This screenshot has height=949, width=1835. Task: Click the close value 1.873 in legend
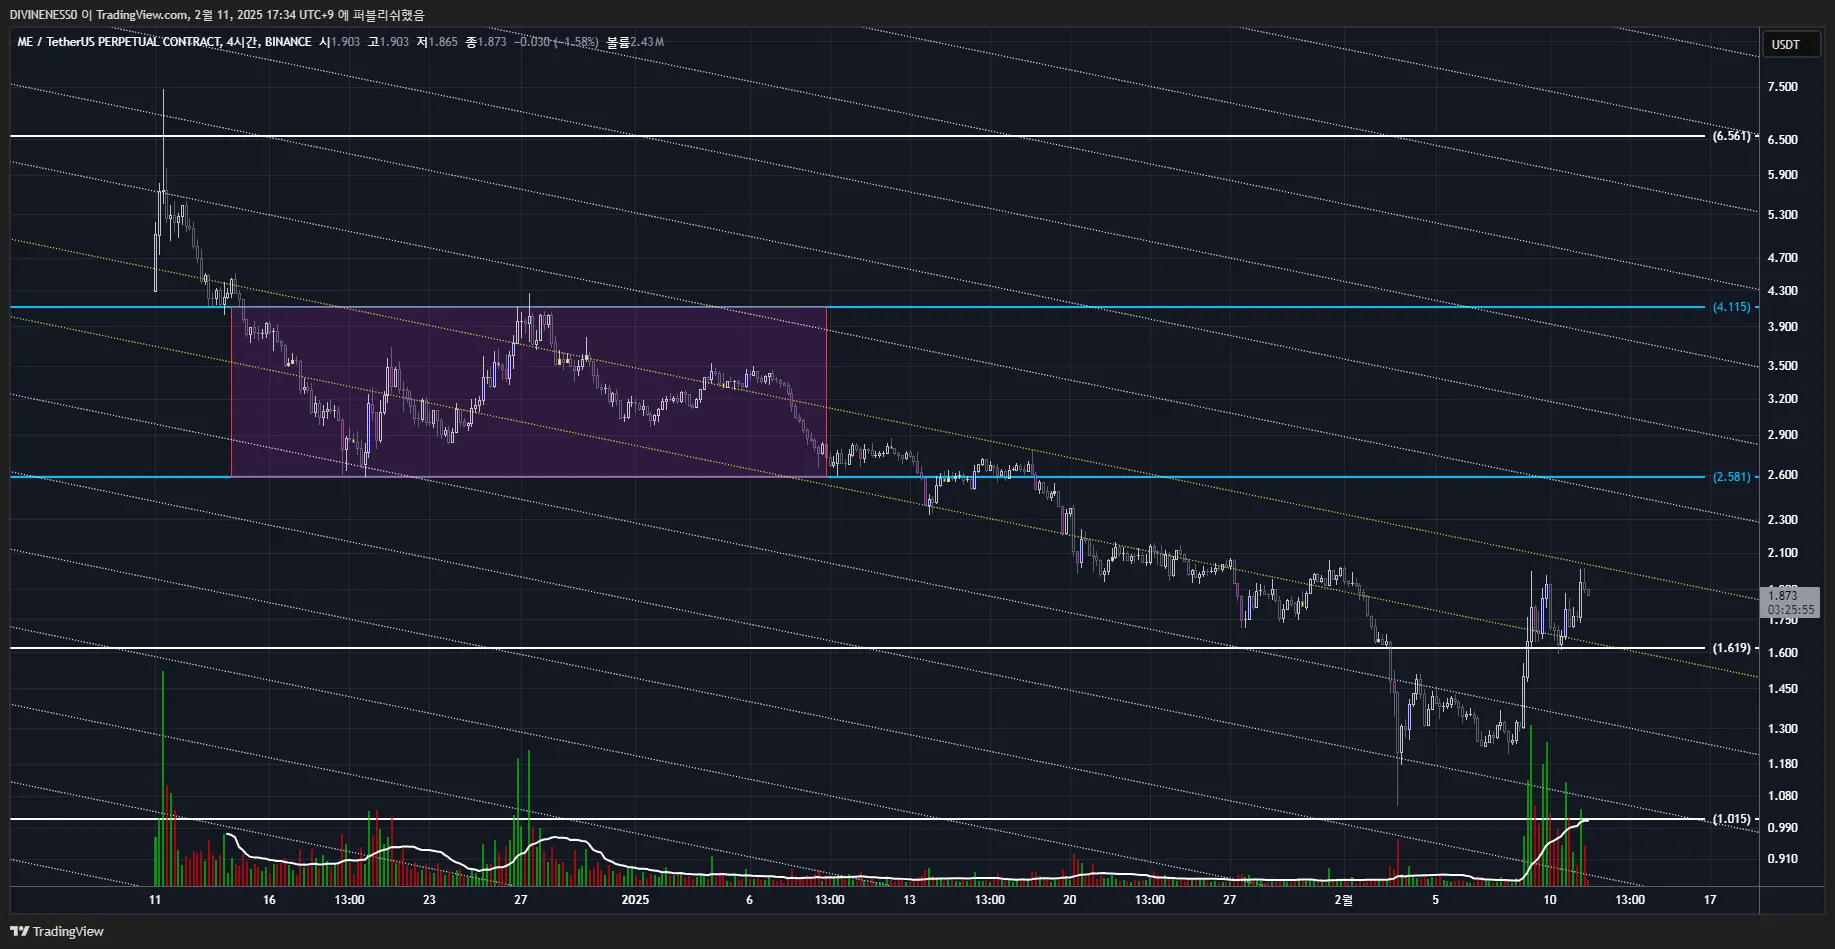[x=492, y=42]
